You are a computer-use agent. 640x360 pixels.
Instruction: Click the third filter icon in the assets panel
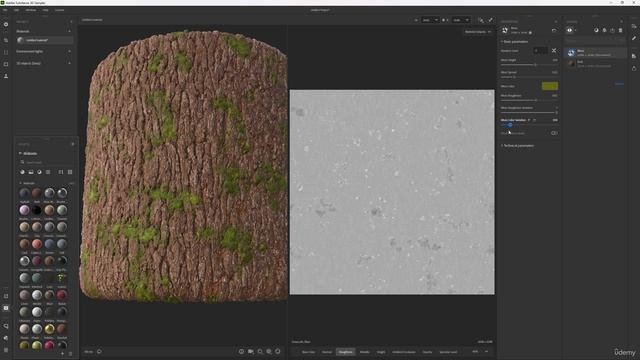click(40, 172)
